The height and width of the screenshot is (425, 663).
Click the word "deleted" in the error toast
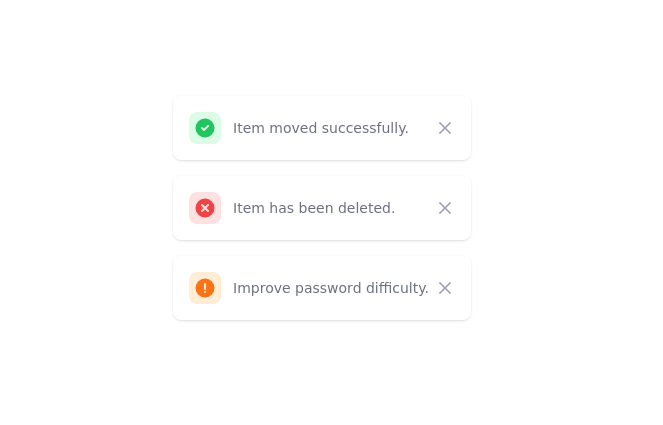[367, 208]
